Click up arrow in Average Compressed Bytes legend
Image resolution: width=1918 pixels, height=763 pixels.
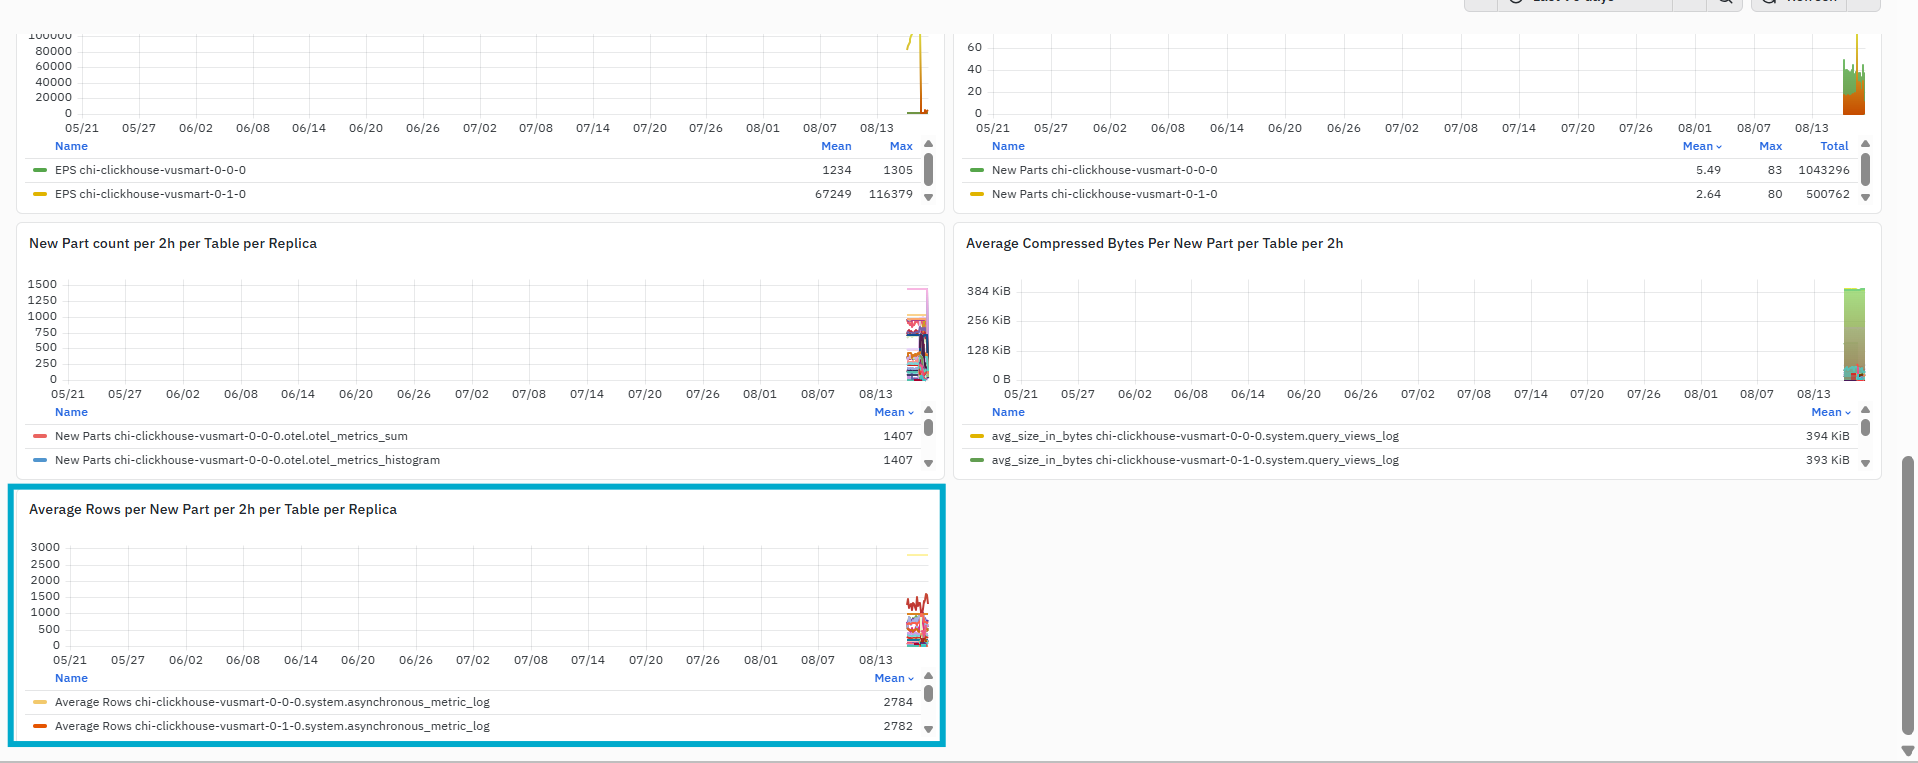tap(1865, 411)
